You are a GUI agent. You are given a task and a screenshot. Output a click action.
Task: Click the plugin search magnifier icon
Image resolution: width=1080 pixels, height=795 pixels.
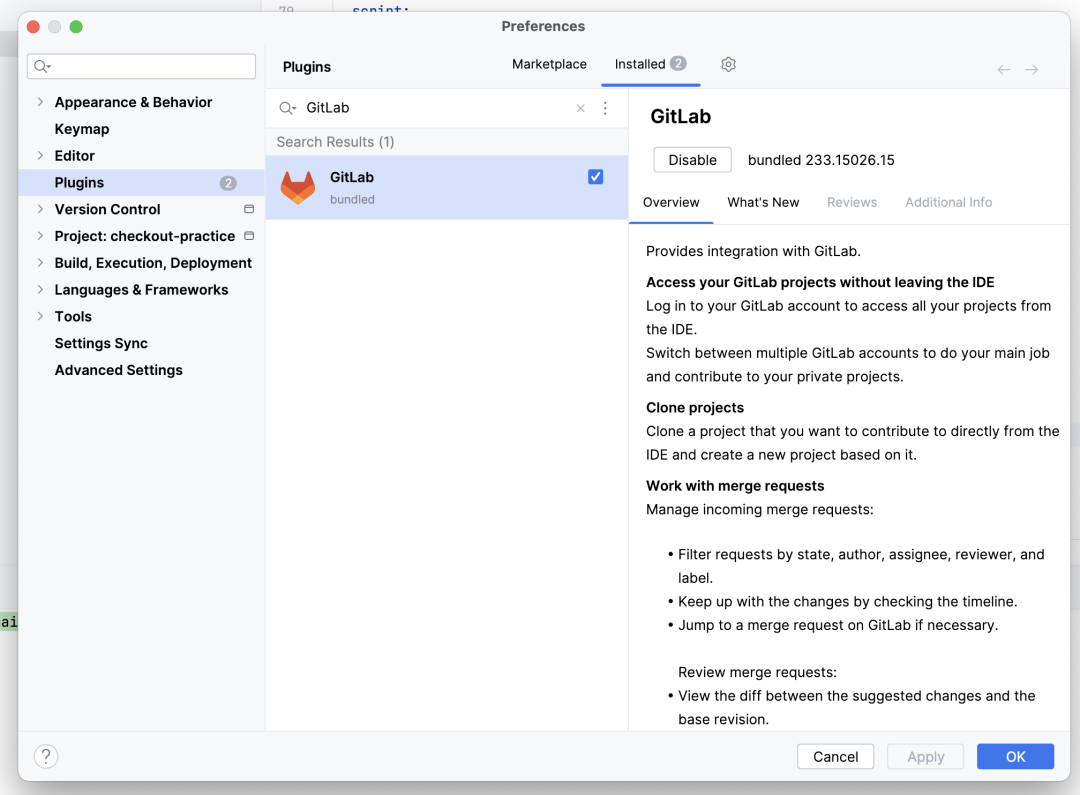(287, 108)
